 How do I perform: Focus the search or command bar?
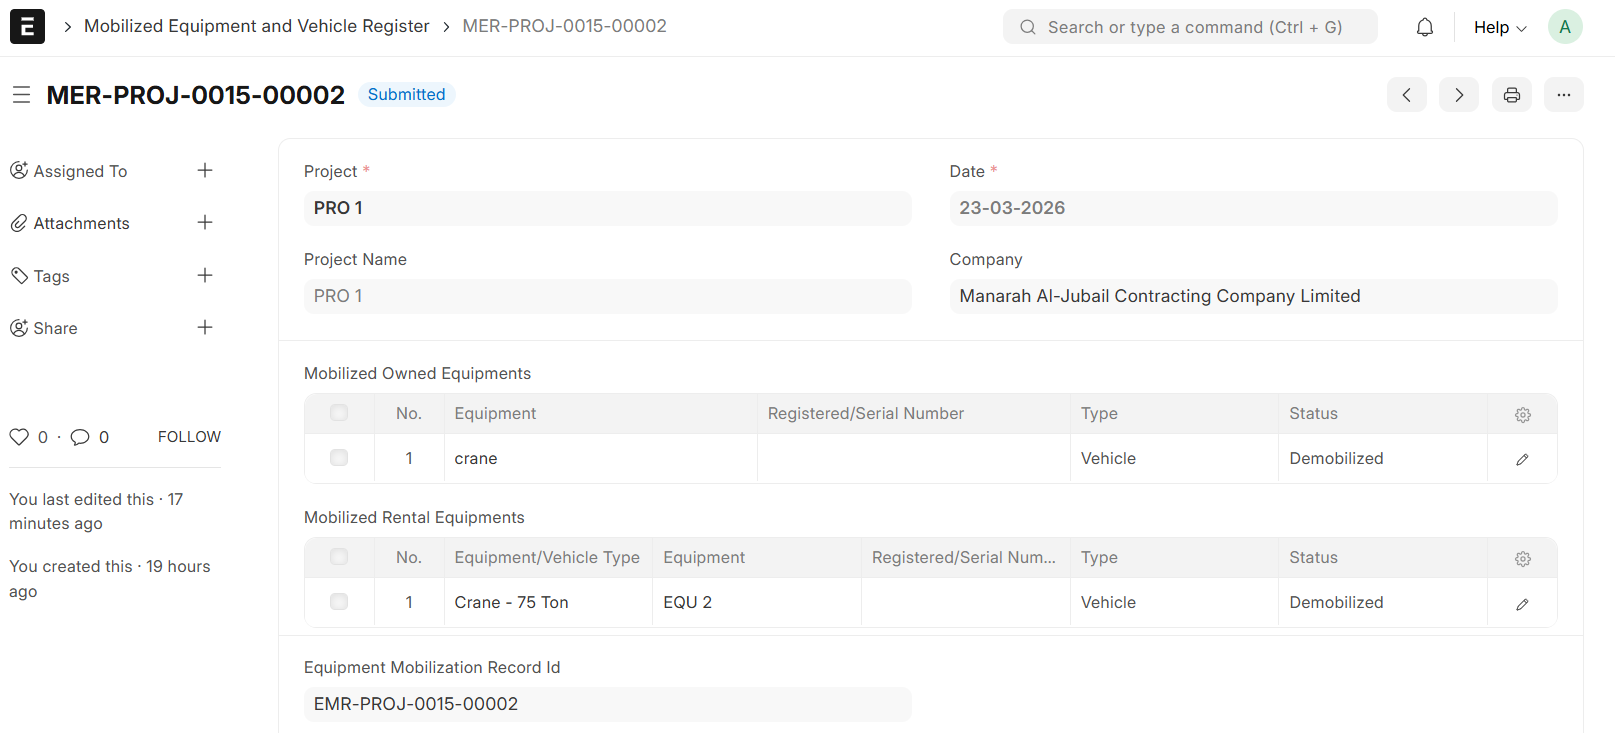tap(1190, 27)
